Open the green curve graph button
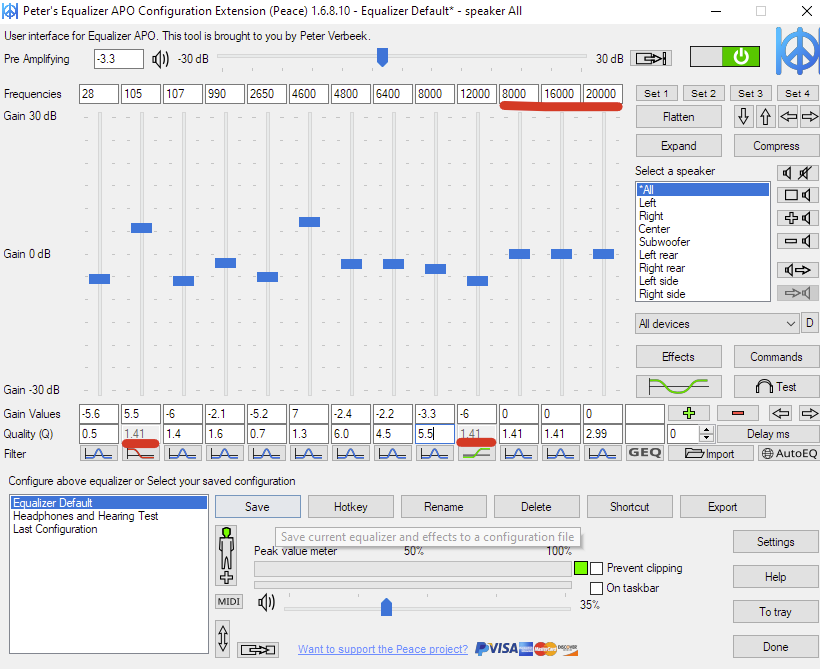820x669 pixels. point(678,387)
